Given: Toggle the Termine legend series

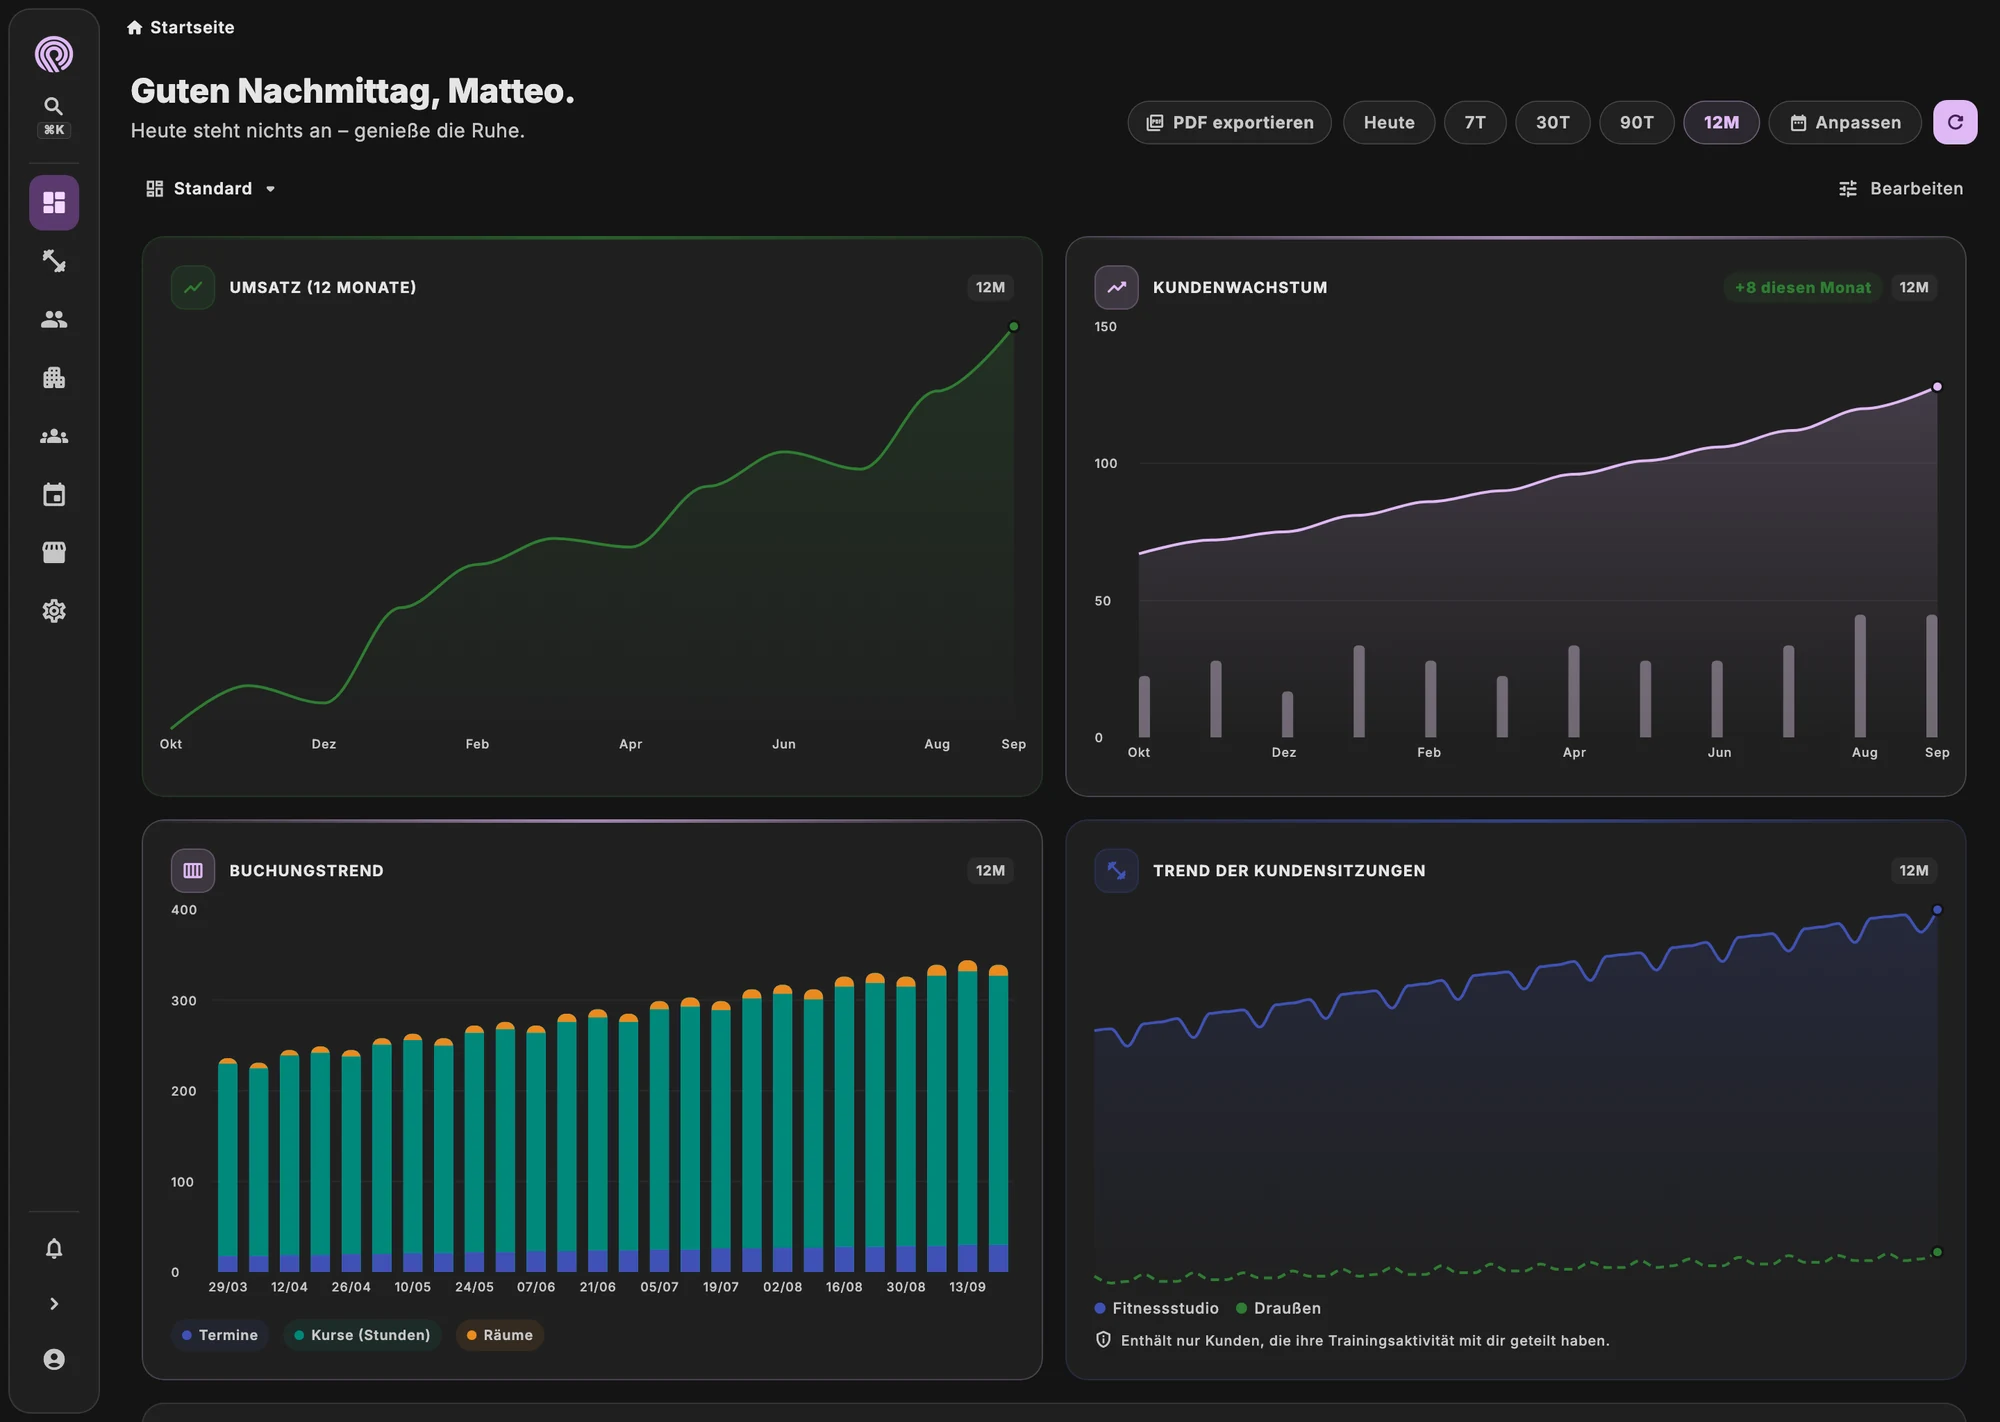Looking at the screenshot, I should 220,1335.
